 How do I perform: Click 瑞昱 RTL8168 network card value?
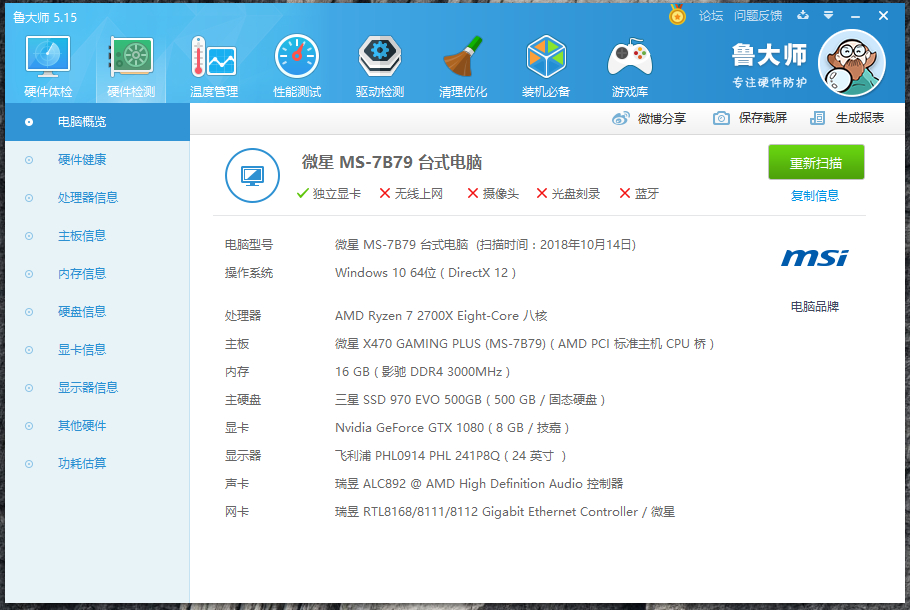pos(505,512)
